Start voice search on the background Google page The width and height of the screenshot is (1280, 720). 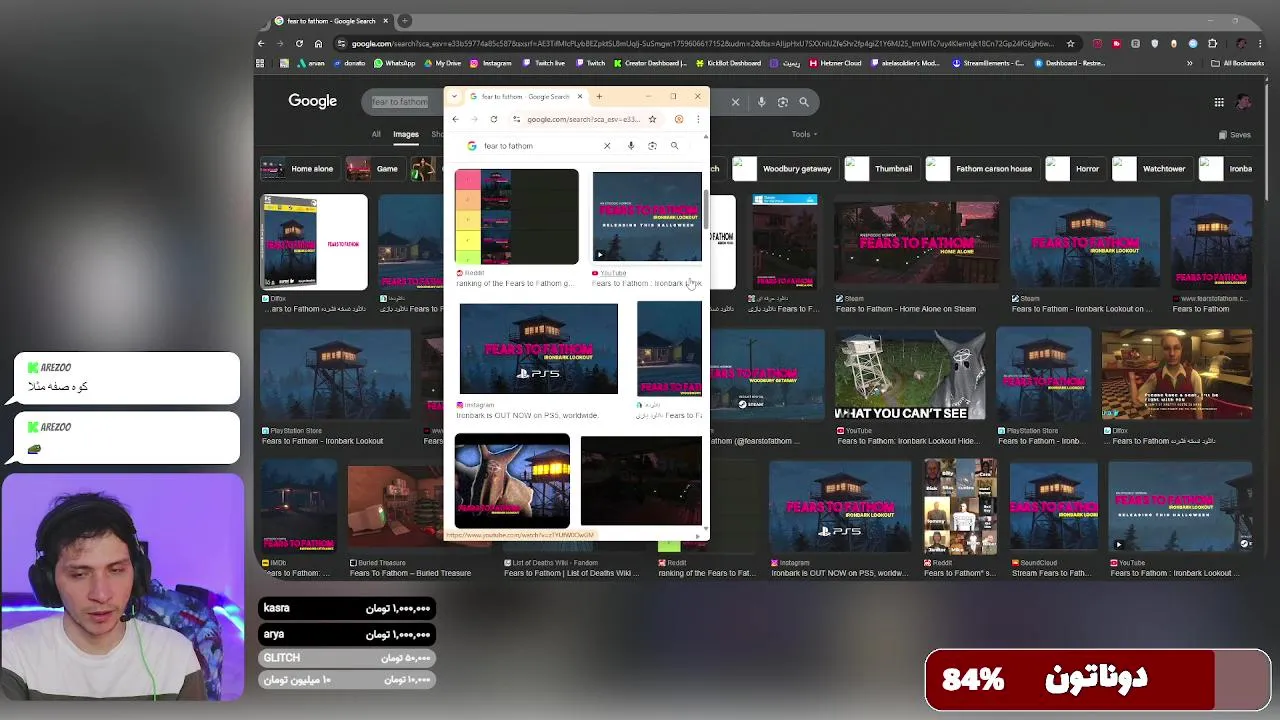coord(761,102)
